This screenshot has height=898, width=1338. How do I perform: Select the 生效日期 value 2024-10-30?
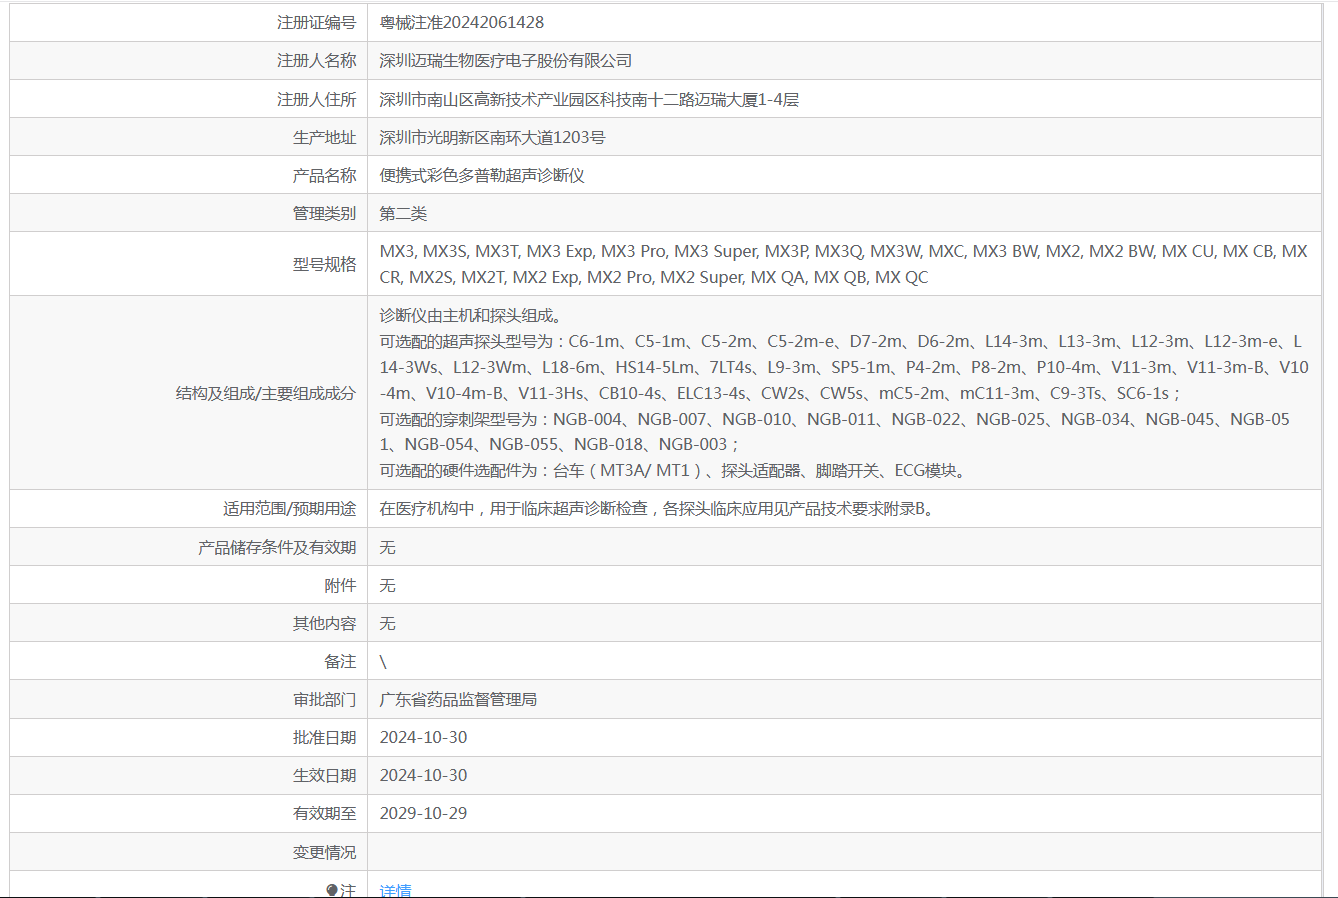point(423,775)
